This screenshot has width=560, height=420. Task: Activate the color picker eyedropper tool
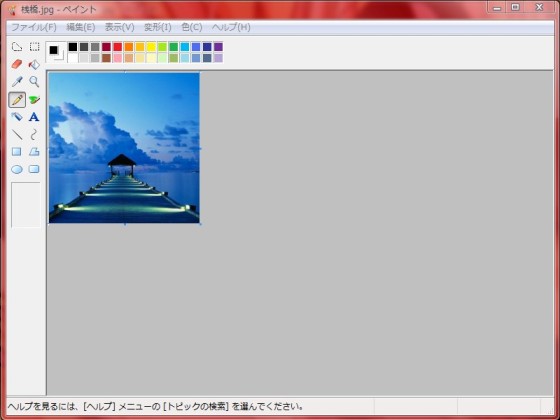coord(17,82)
